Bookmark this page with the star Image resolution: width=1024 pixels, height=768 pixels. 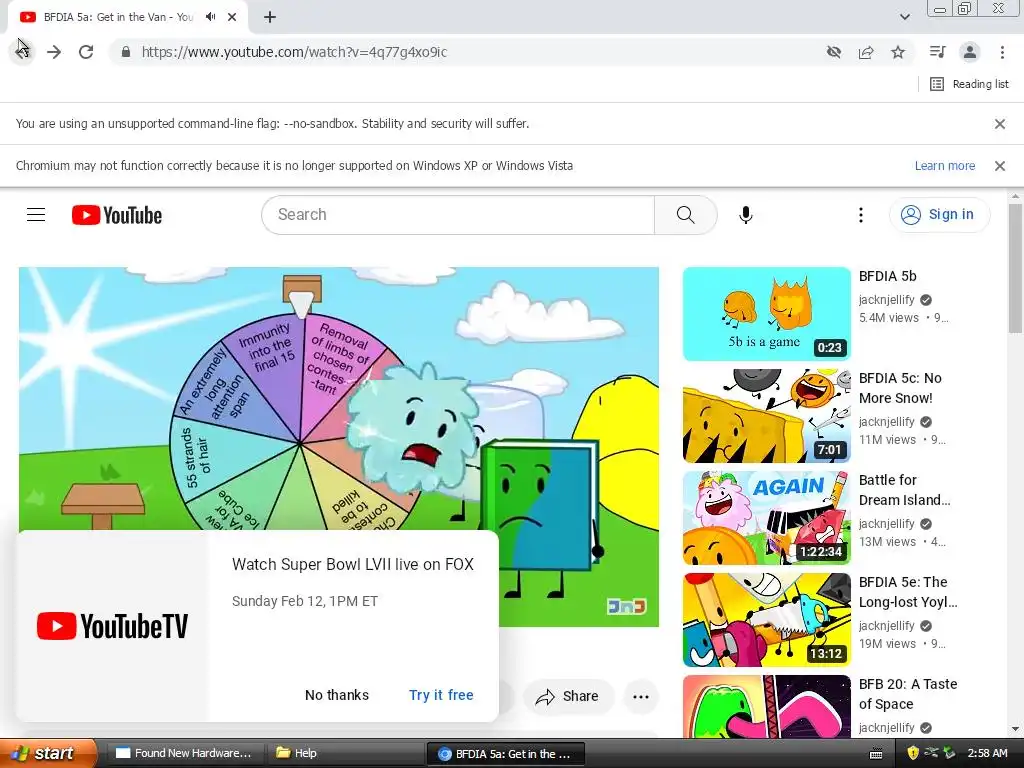(x=898, y=52)
